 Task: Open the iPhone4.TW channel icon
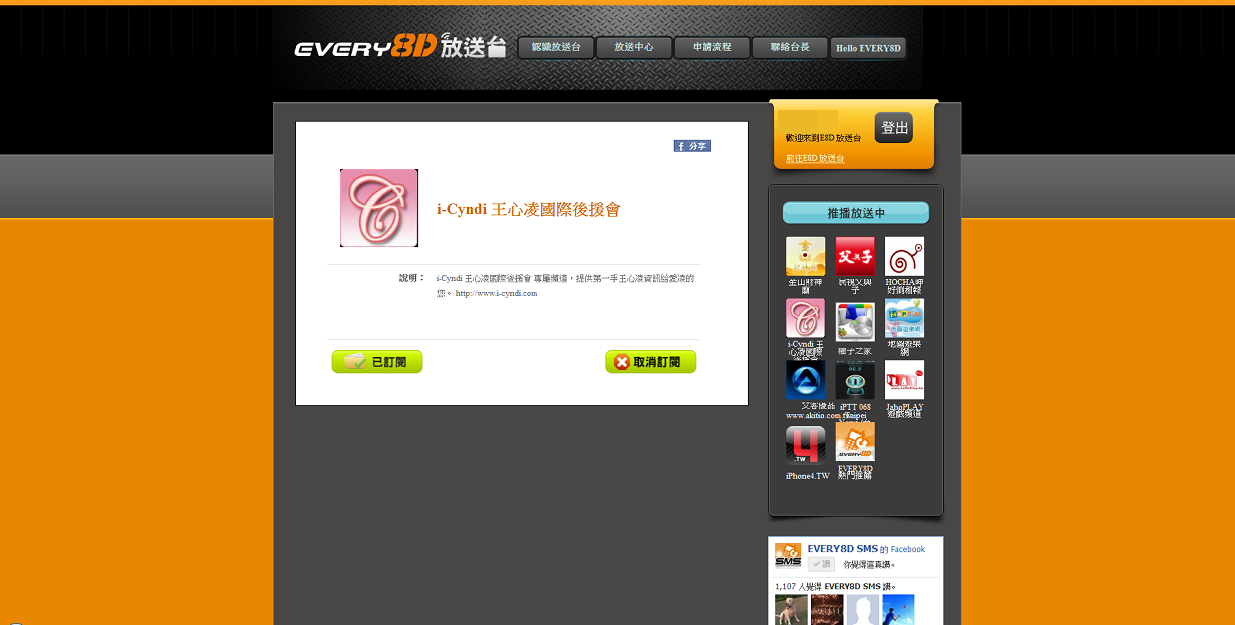click(805, 445)
